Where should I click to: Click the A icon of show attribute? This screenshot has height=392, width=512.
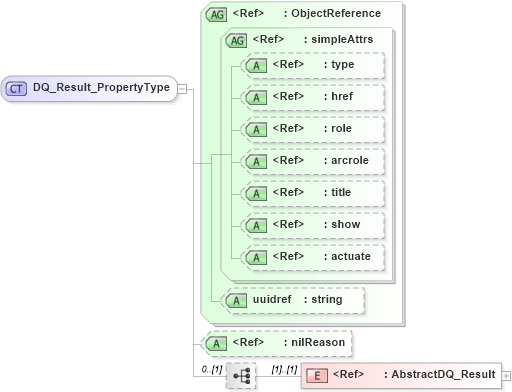pos(256,226)
